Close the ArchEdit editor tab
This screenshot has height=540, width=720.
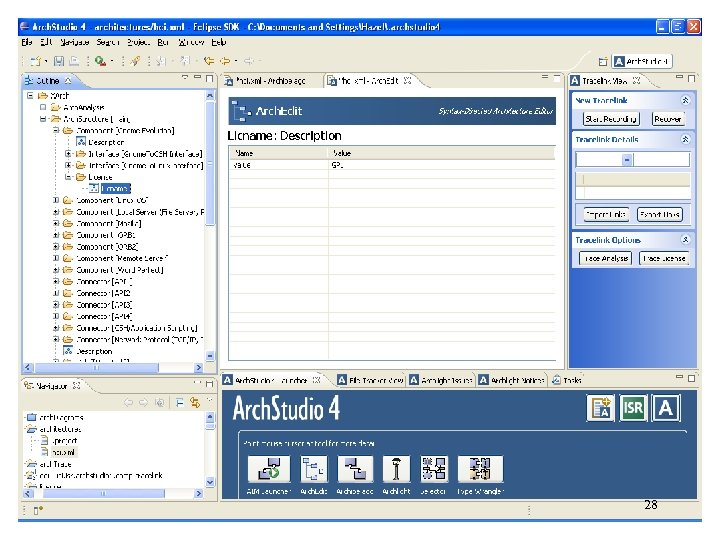click(x=407, y=80)
